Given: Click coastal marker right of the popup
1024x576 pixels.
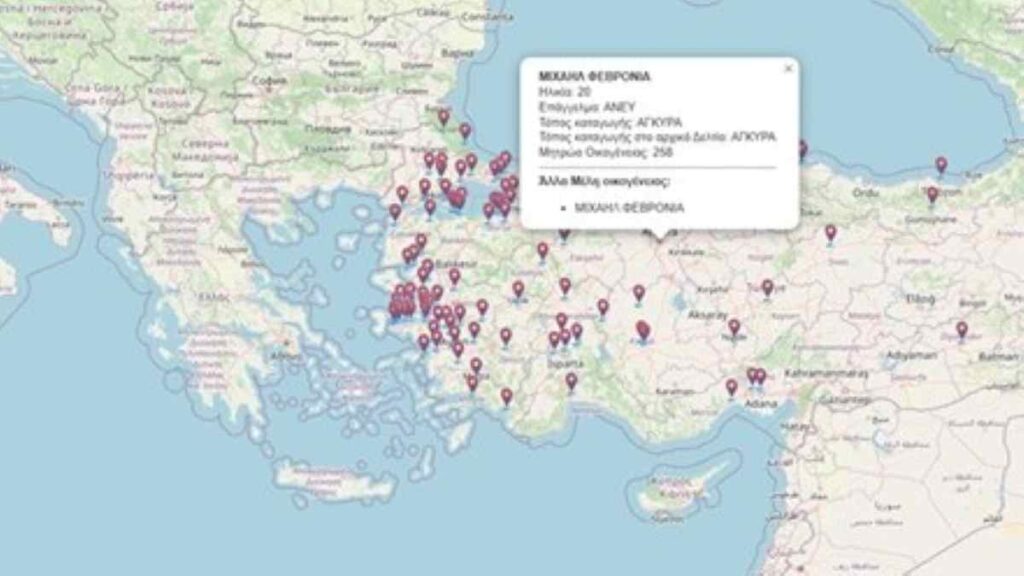Looking at the screenshot, I should pyautogui.click(x=802, y=148).
